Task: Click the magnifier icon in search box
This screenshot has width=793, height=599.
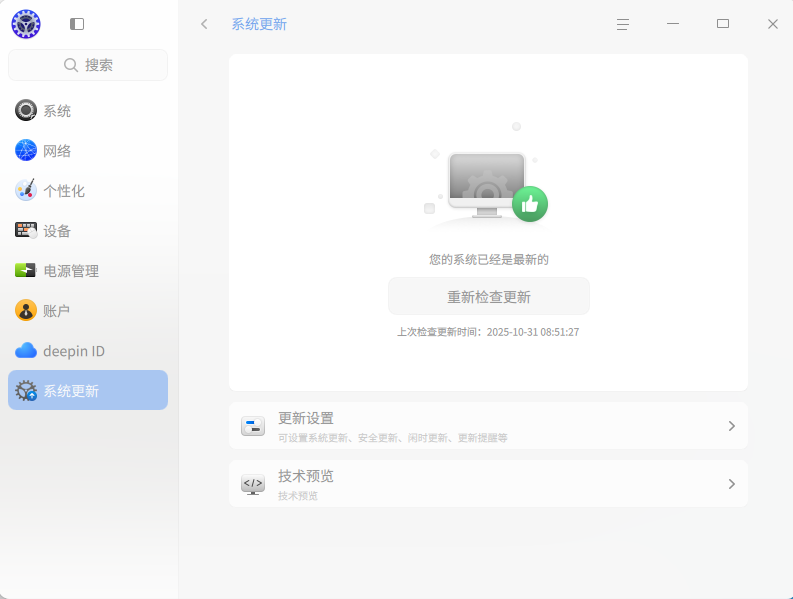Action: [x=71, y=65]
